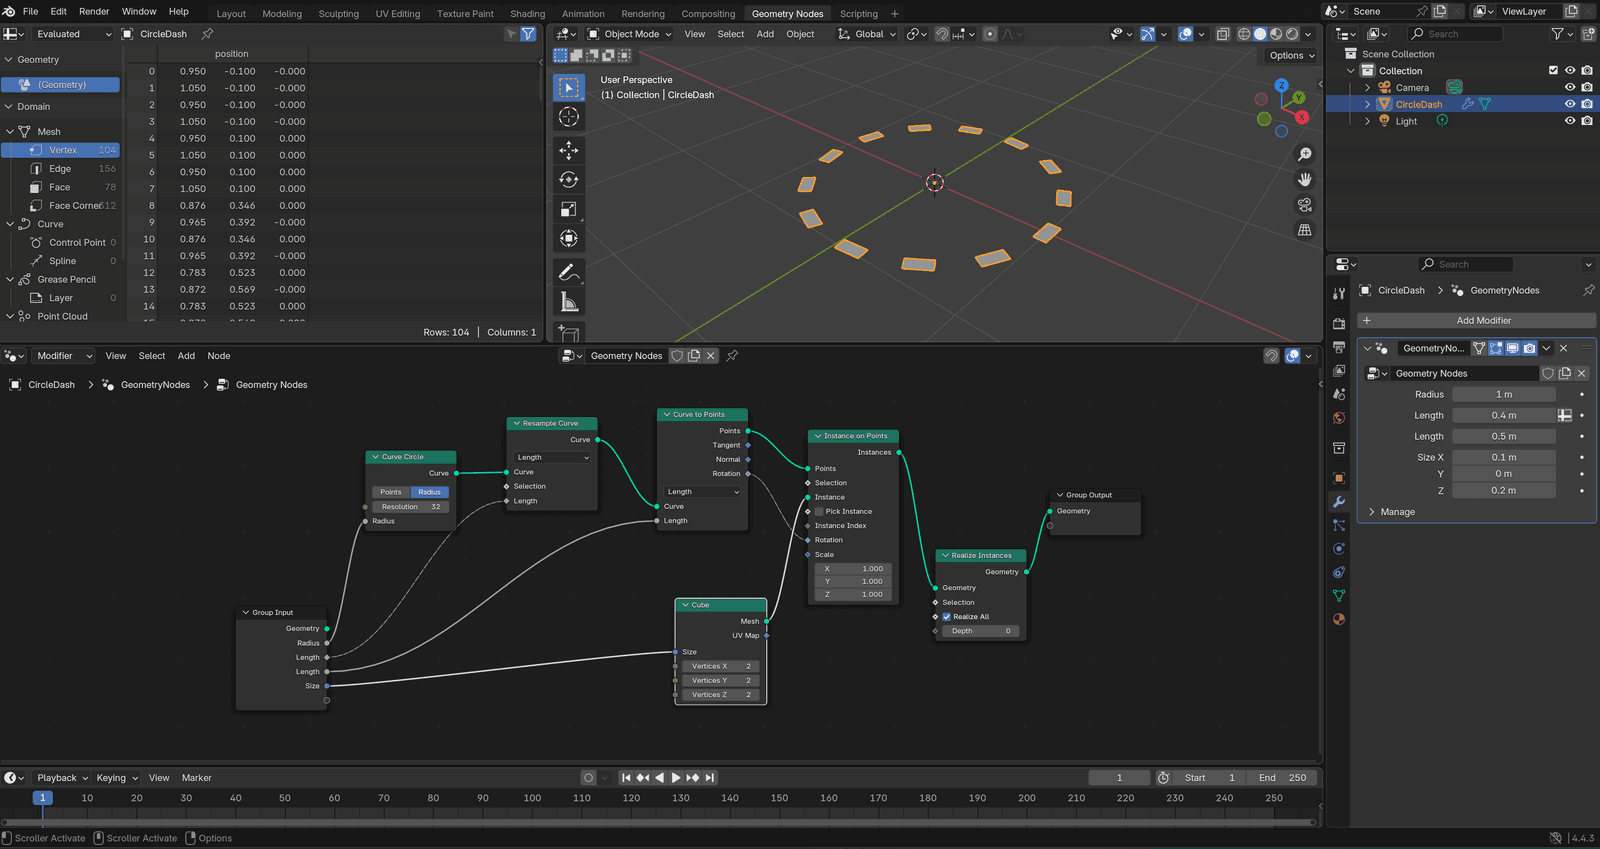Open the Object Constraints properties tab
Screen dimensions: 1600x849
pyautogui.click(x=1339, y=572)
